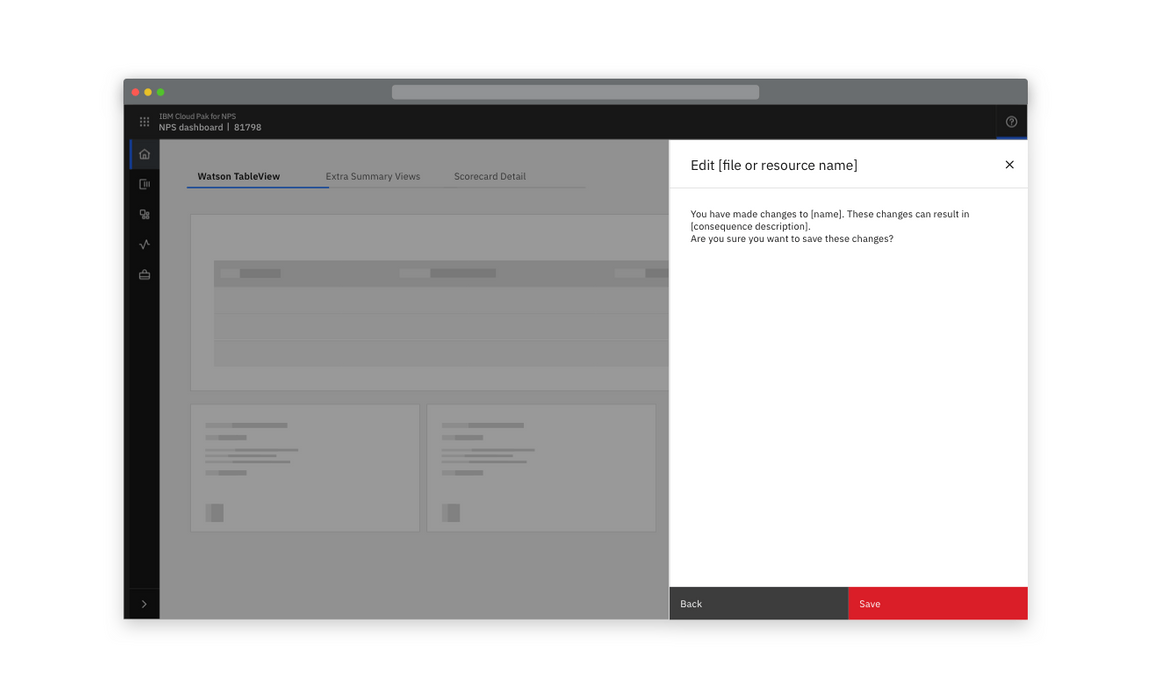Screen dimensions: 1152x699
Task: Click the Help icon in the top-right header
Action: click(1011, 121)
